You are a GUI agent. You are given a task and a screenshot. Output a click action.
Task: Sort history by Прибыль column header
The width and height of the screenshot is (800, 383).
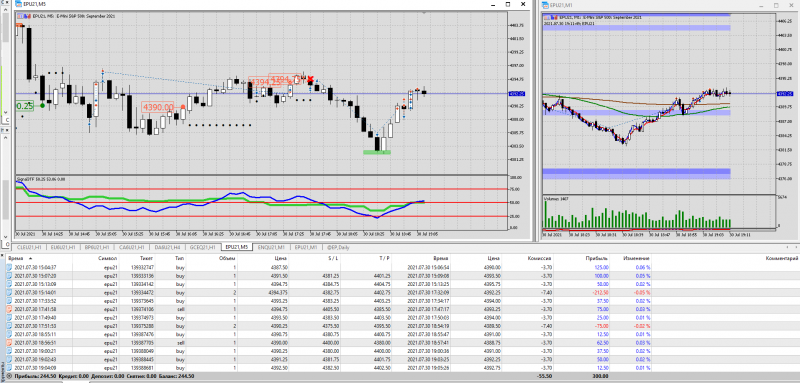(596, 259)
